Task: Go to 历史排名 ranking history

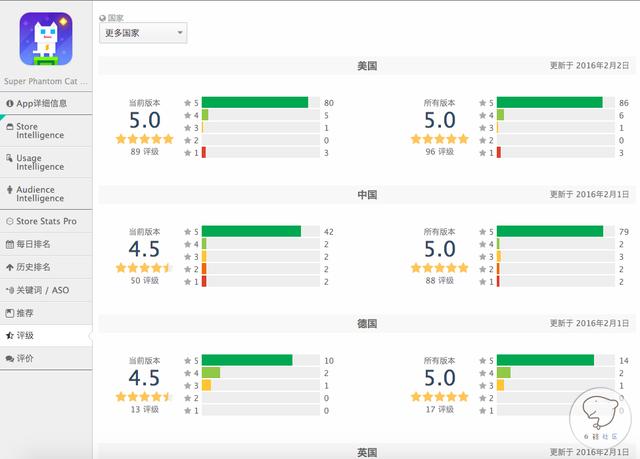Action: tap(46, 267)
